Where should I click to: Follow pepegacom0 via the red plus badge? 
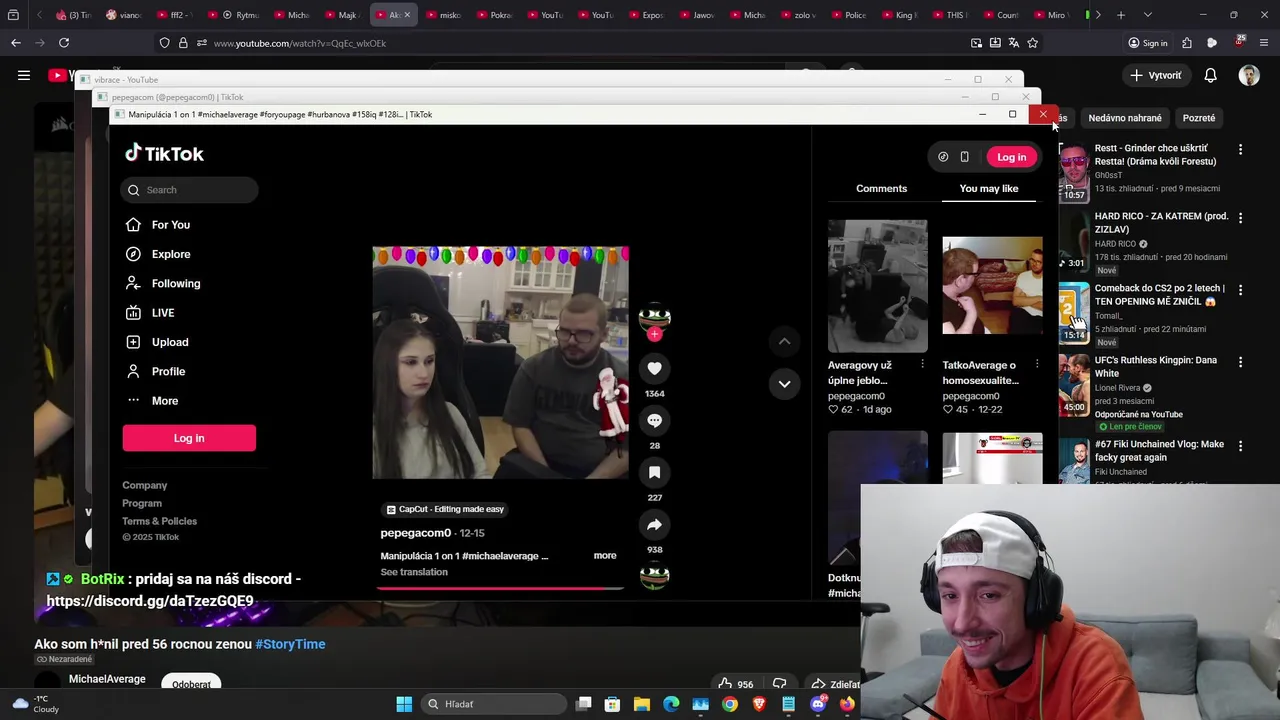(654, 334)
